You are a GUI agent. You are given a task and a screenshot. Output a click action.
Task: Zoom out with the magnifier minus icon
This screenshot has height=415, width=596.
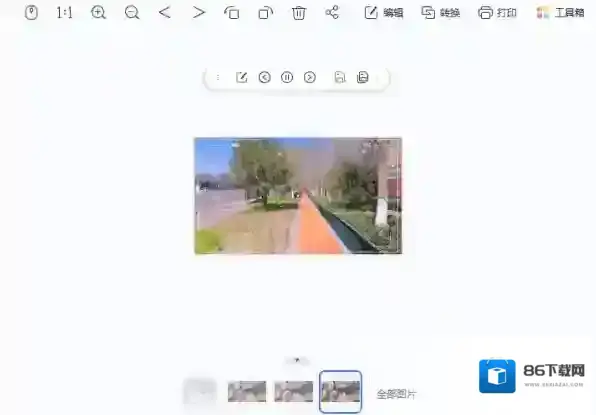coord(132,13)
